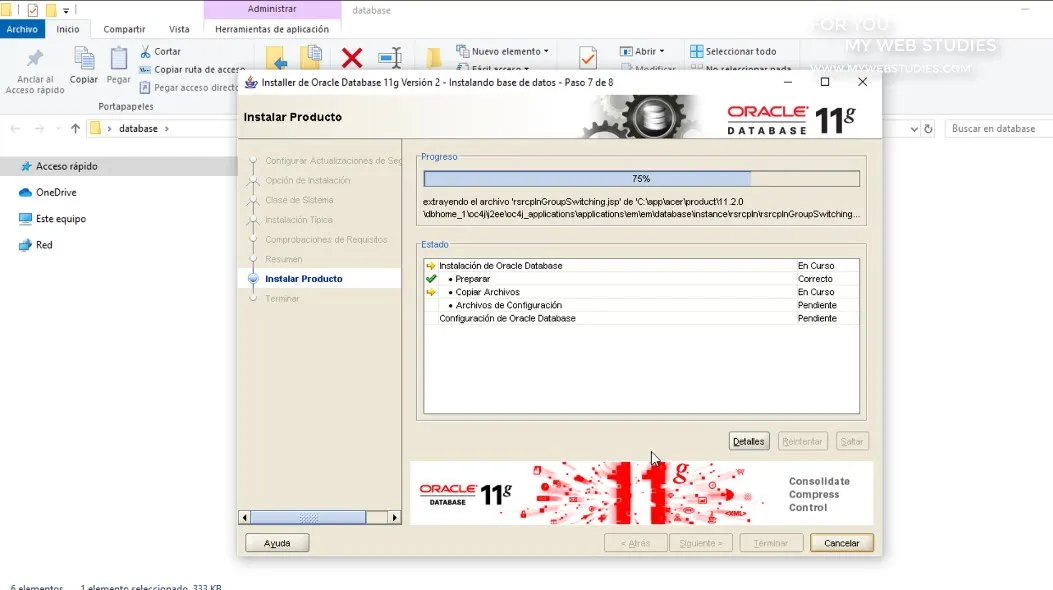Select Red in the navigation pane
Image resolution: width=1053 pixels, height=590 pixels.
(44, 244)
